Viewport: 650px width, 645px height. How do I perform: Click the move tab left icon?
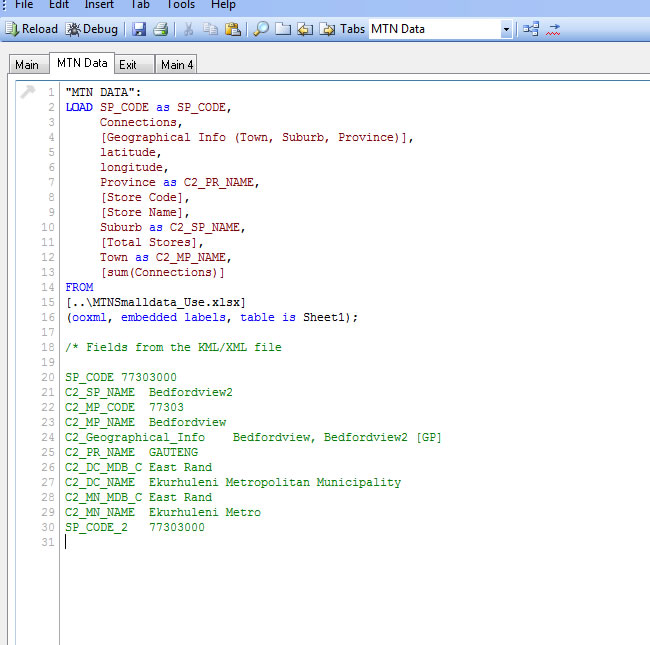[305, 29]
